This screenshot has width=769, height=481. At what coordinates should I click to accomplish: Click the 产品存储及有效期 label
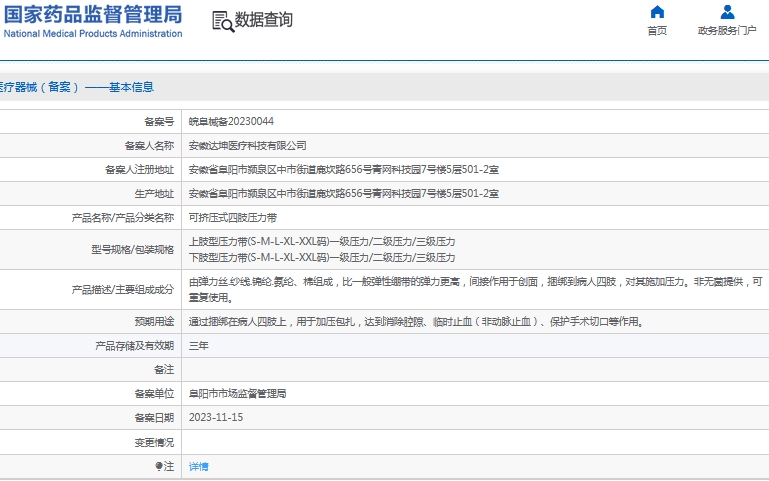[x=134, y=346]
